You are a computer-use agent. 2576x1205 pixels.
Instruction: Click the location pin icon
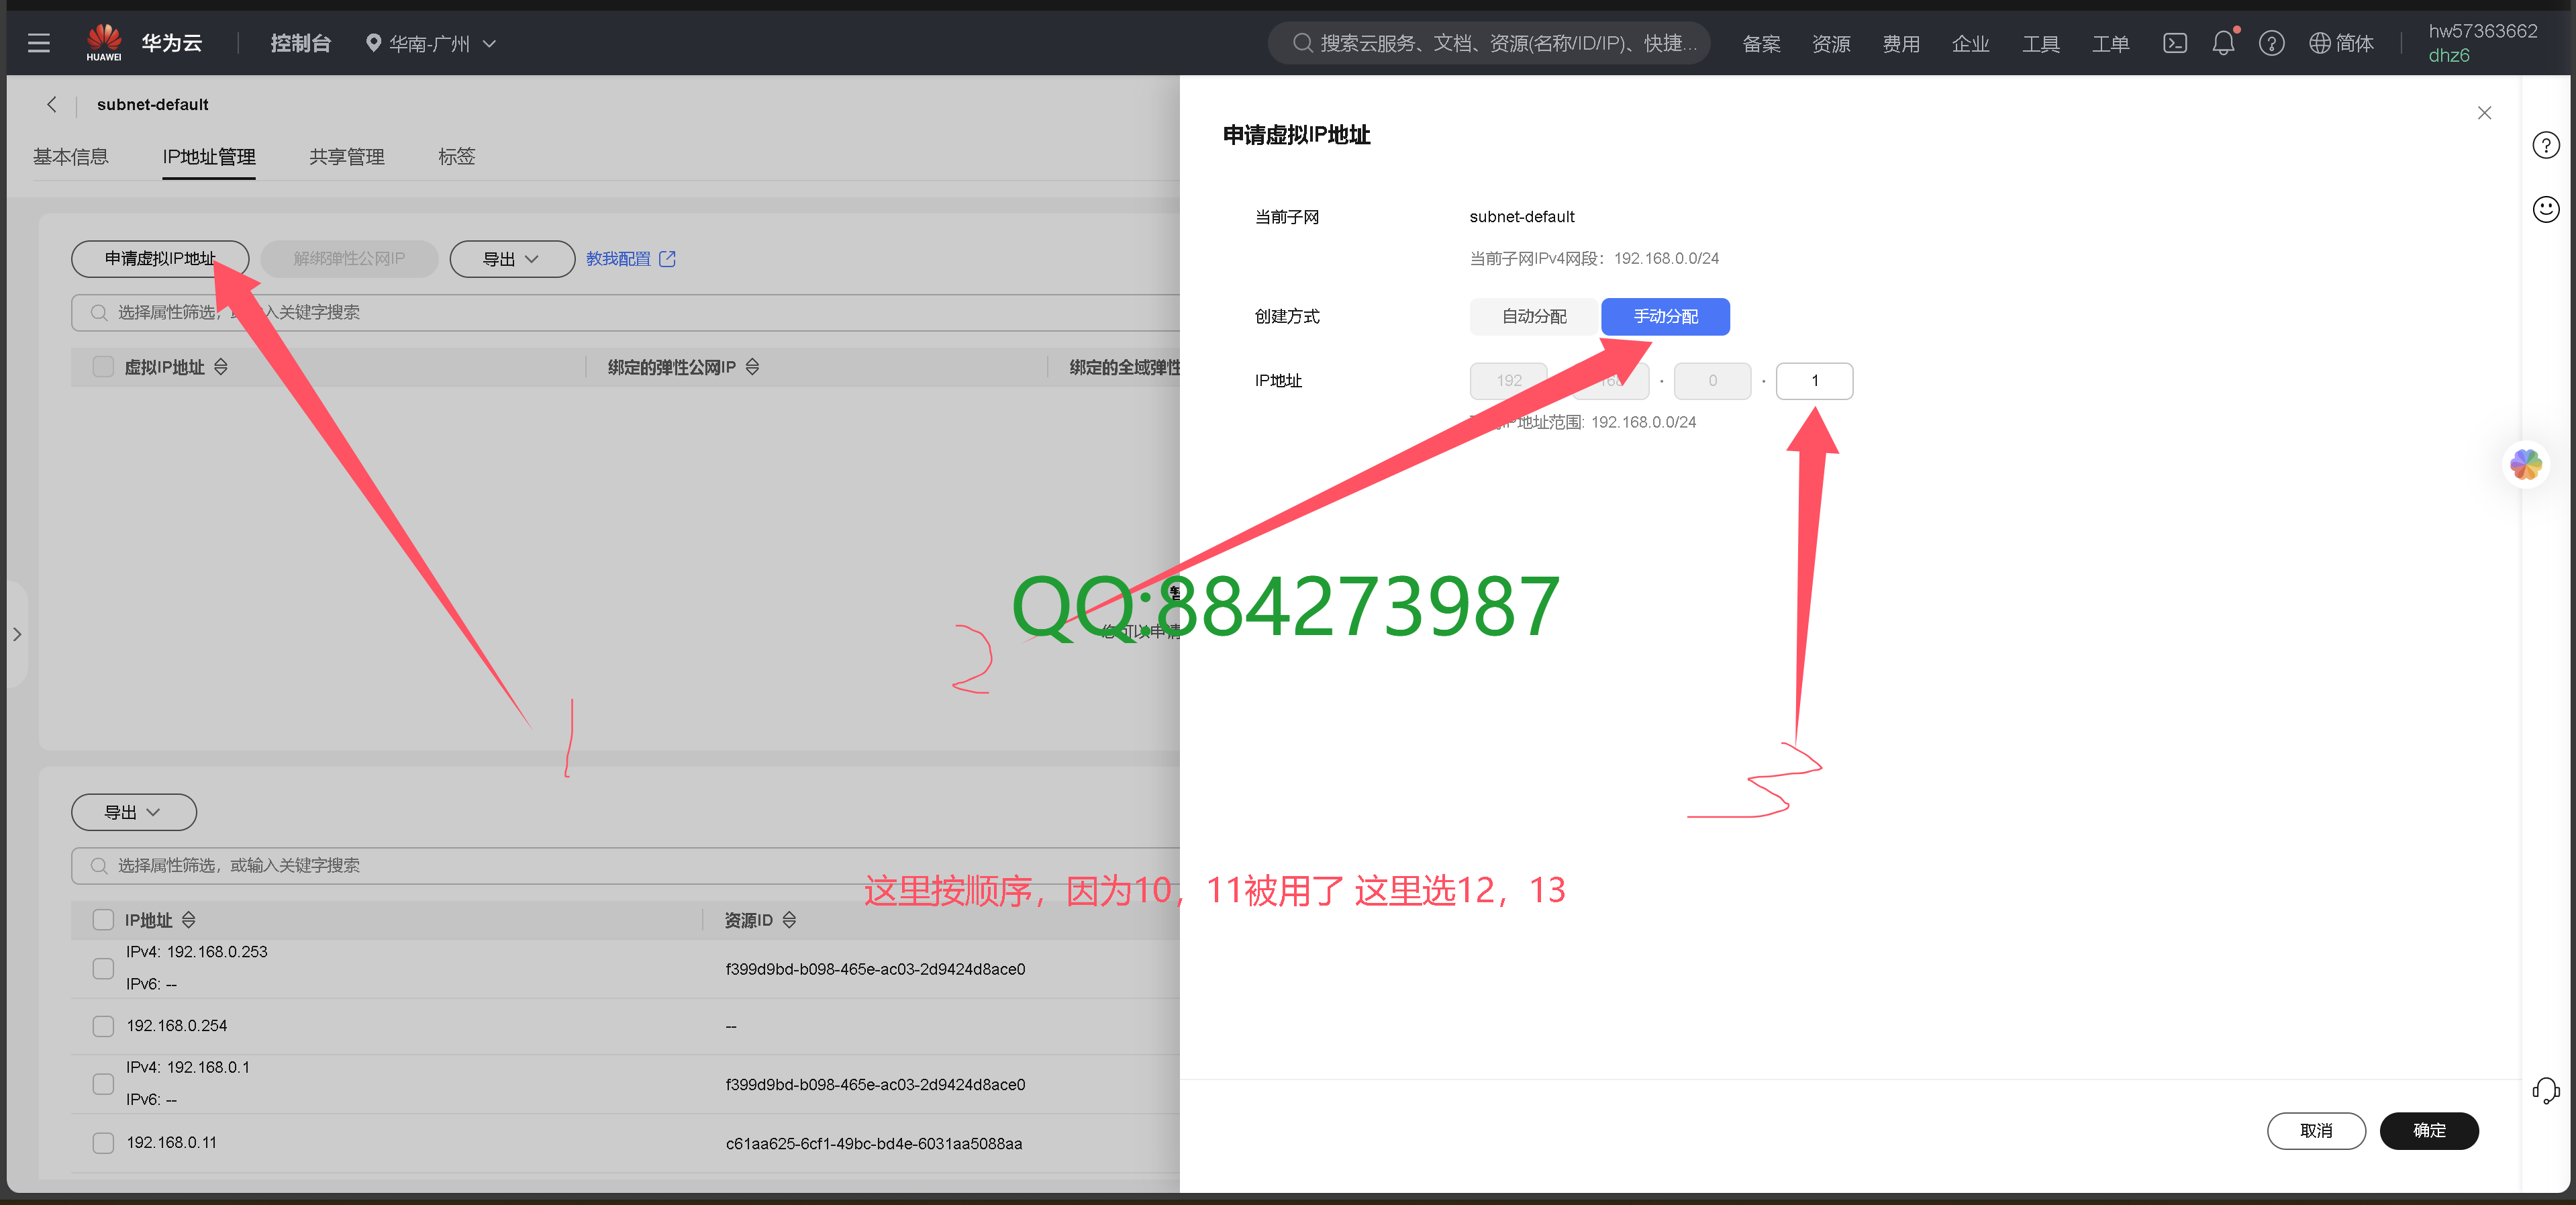click(373, 43)
